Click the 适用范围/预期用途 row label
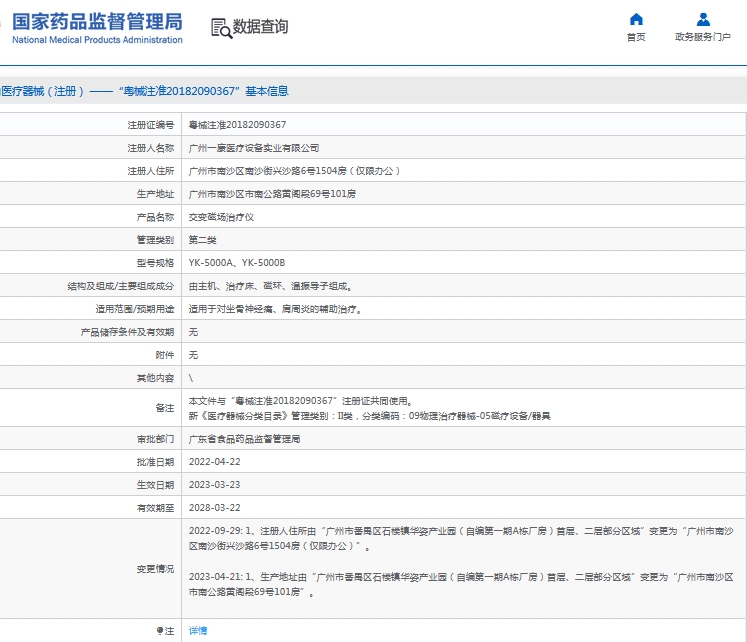 [135, 309]
